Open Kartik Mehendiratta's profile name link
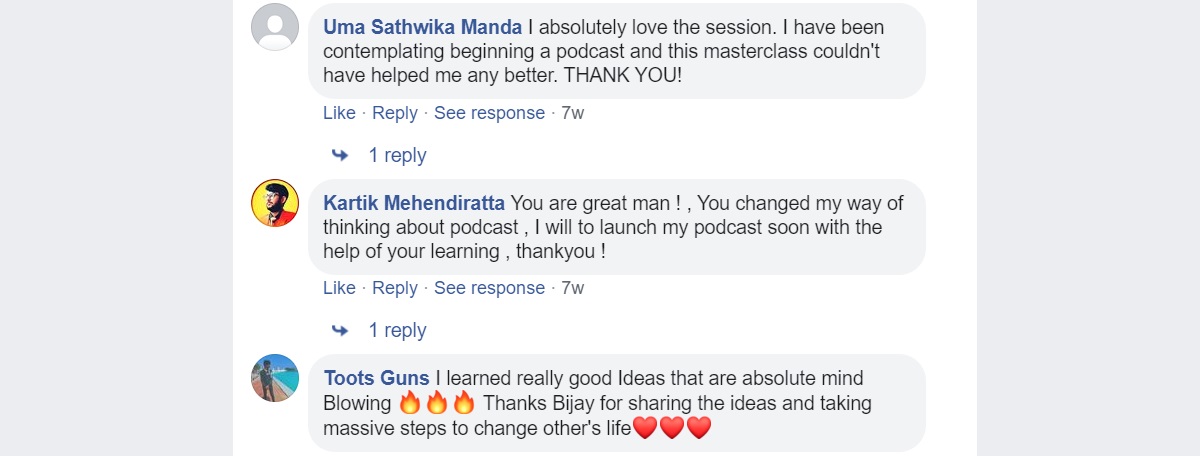This screenshot has height=456, width=1200. (414, 203)
